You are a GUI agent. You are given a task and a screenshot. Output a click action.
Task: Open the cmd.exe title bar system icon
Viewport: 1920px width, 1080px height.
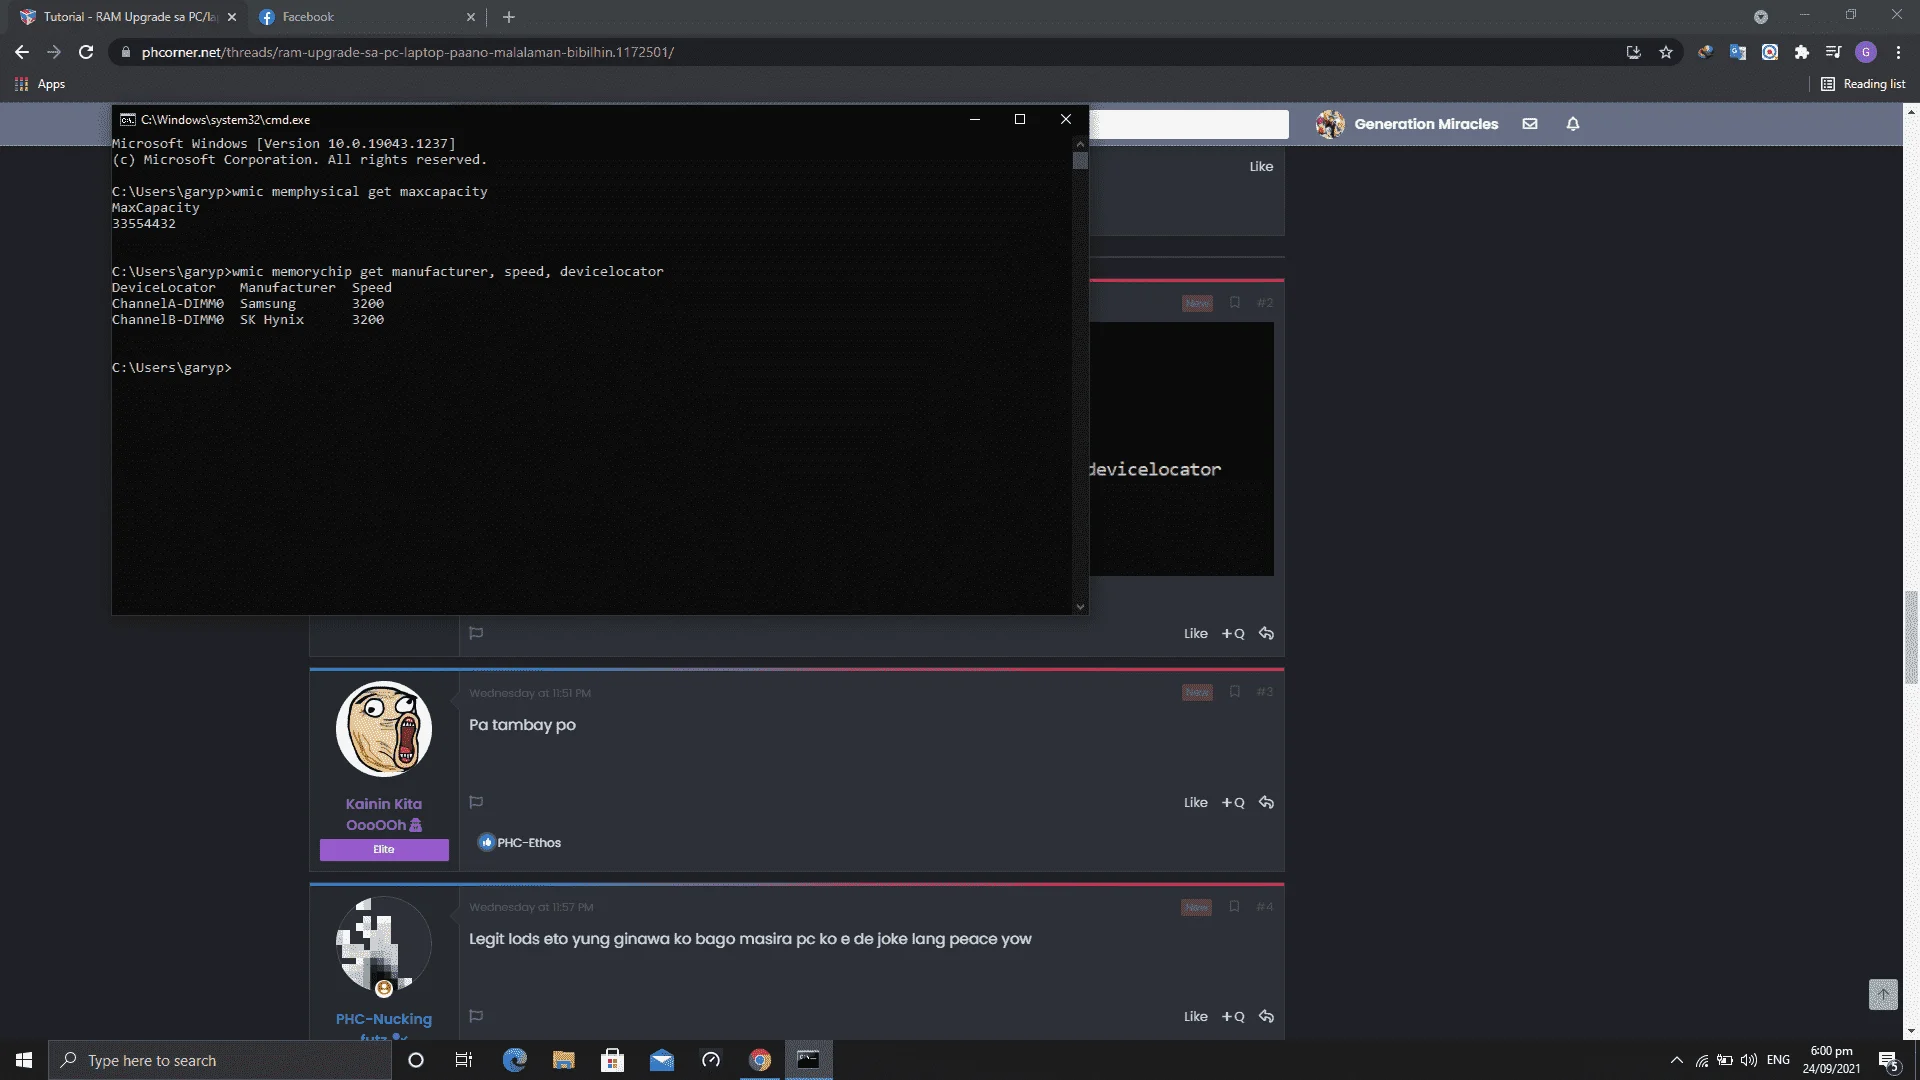point(127,119)
